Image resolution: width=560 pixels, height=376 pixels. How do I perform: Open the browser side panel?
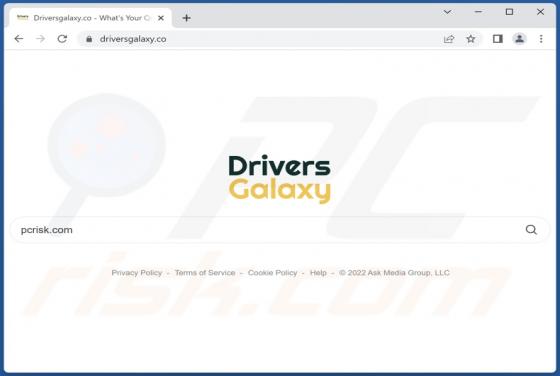coord(498,39)
